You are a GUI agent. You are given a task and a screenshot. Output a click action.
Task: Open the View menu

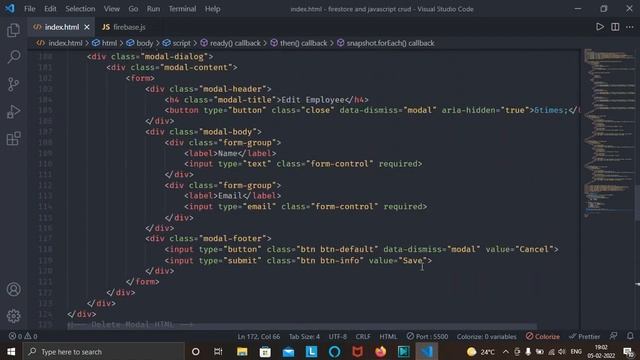click(x=111, y=9)
